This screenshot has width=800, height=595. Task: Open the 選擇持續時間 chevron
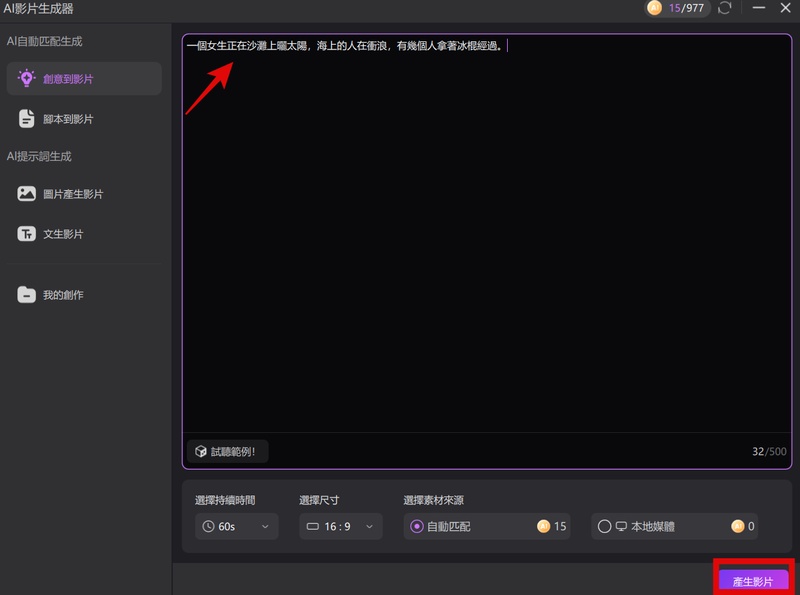(x=264, y=527)
